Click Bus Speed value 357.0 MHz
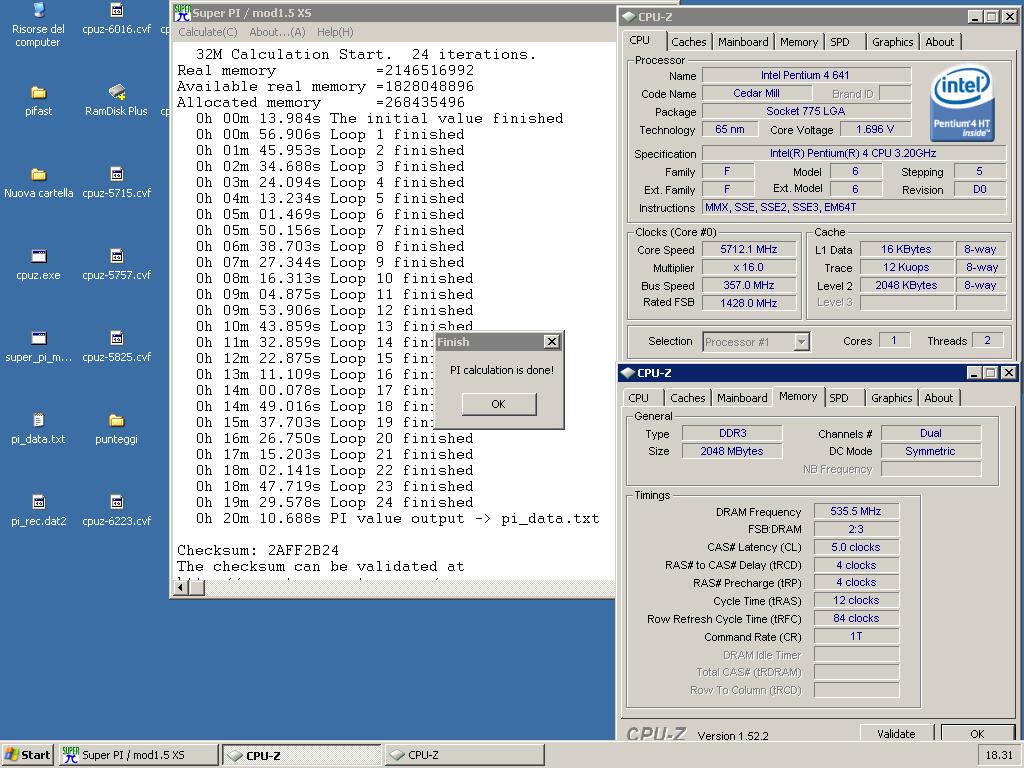This screenshot has height=768, width=1024. click(x=749, y=285)
